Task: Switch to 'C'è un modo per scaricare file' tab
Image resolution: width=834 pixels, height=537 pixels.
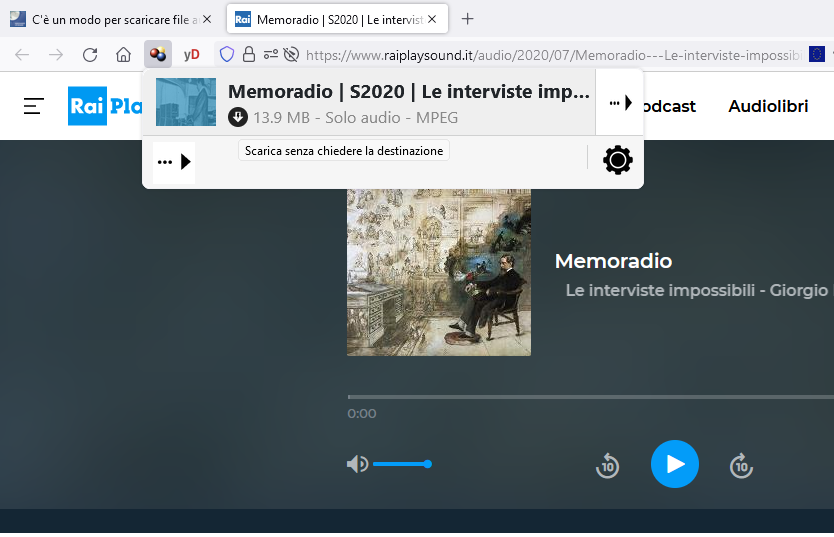Action: click(x=110, y=20)
